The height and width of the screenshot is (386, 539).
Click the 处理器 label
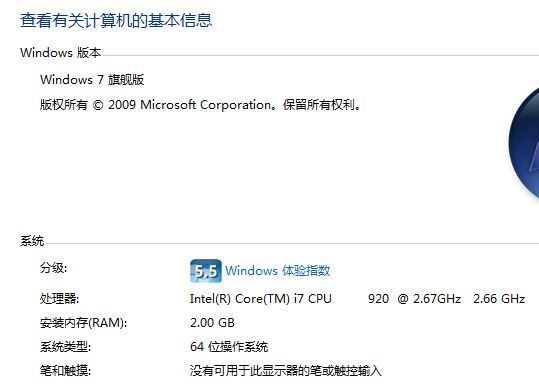[x=59, y=299]
